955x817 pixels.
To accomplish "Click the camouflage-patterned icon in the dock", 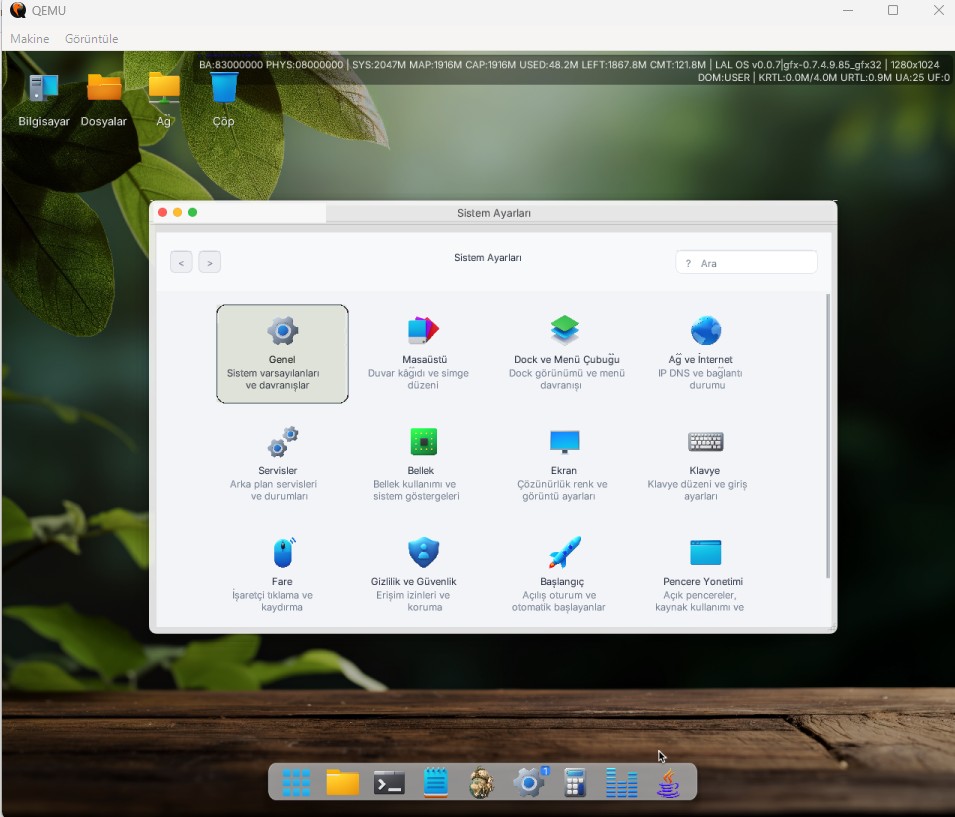I will click(x=481, y=782).
